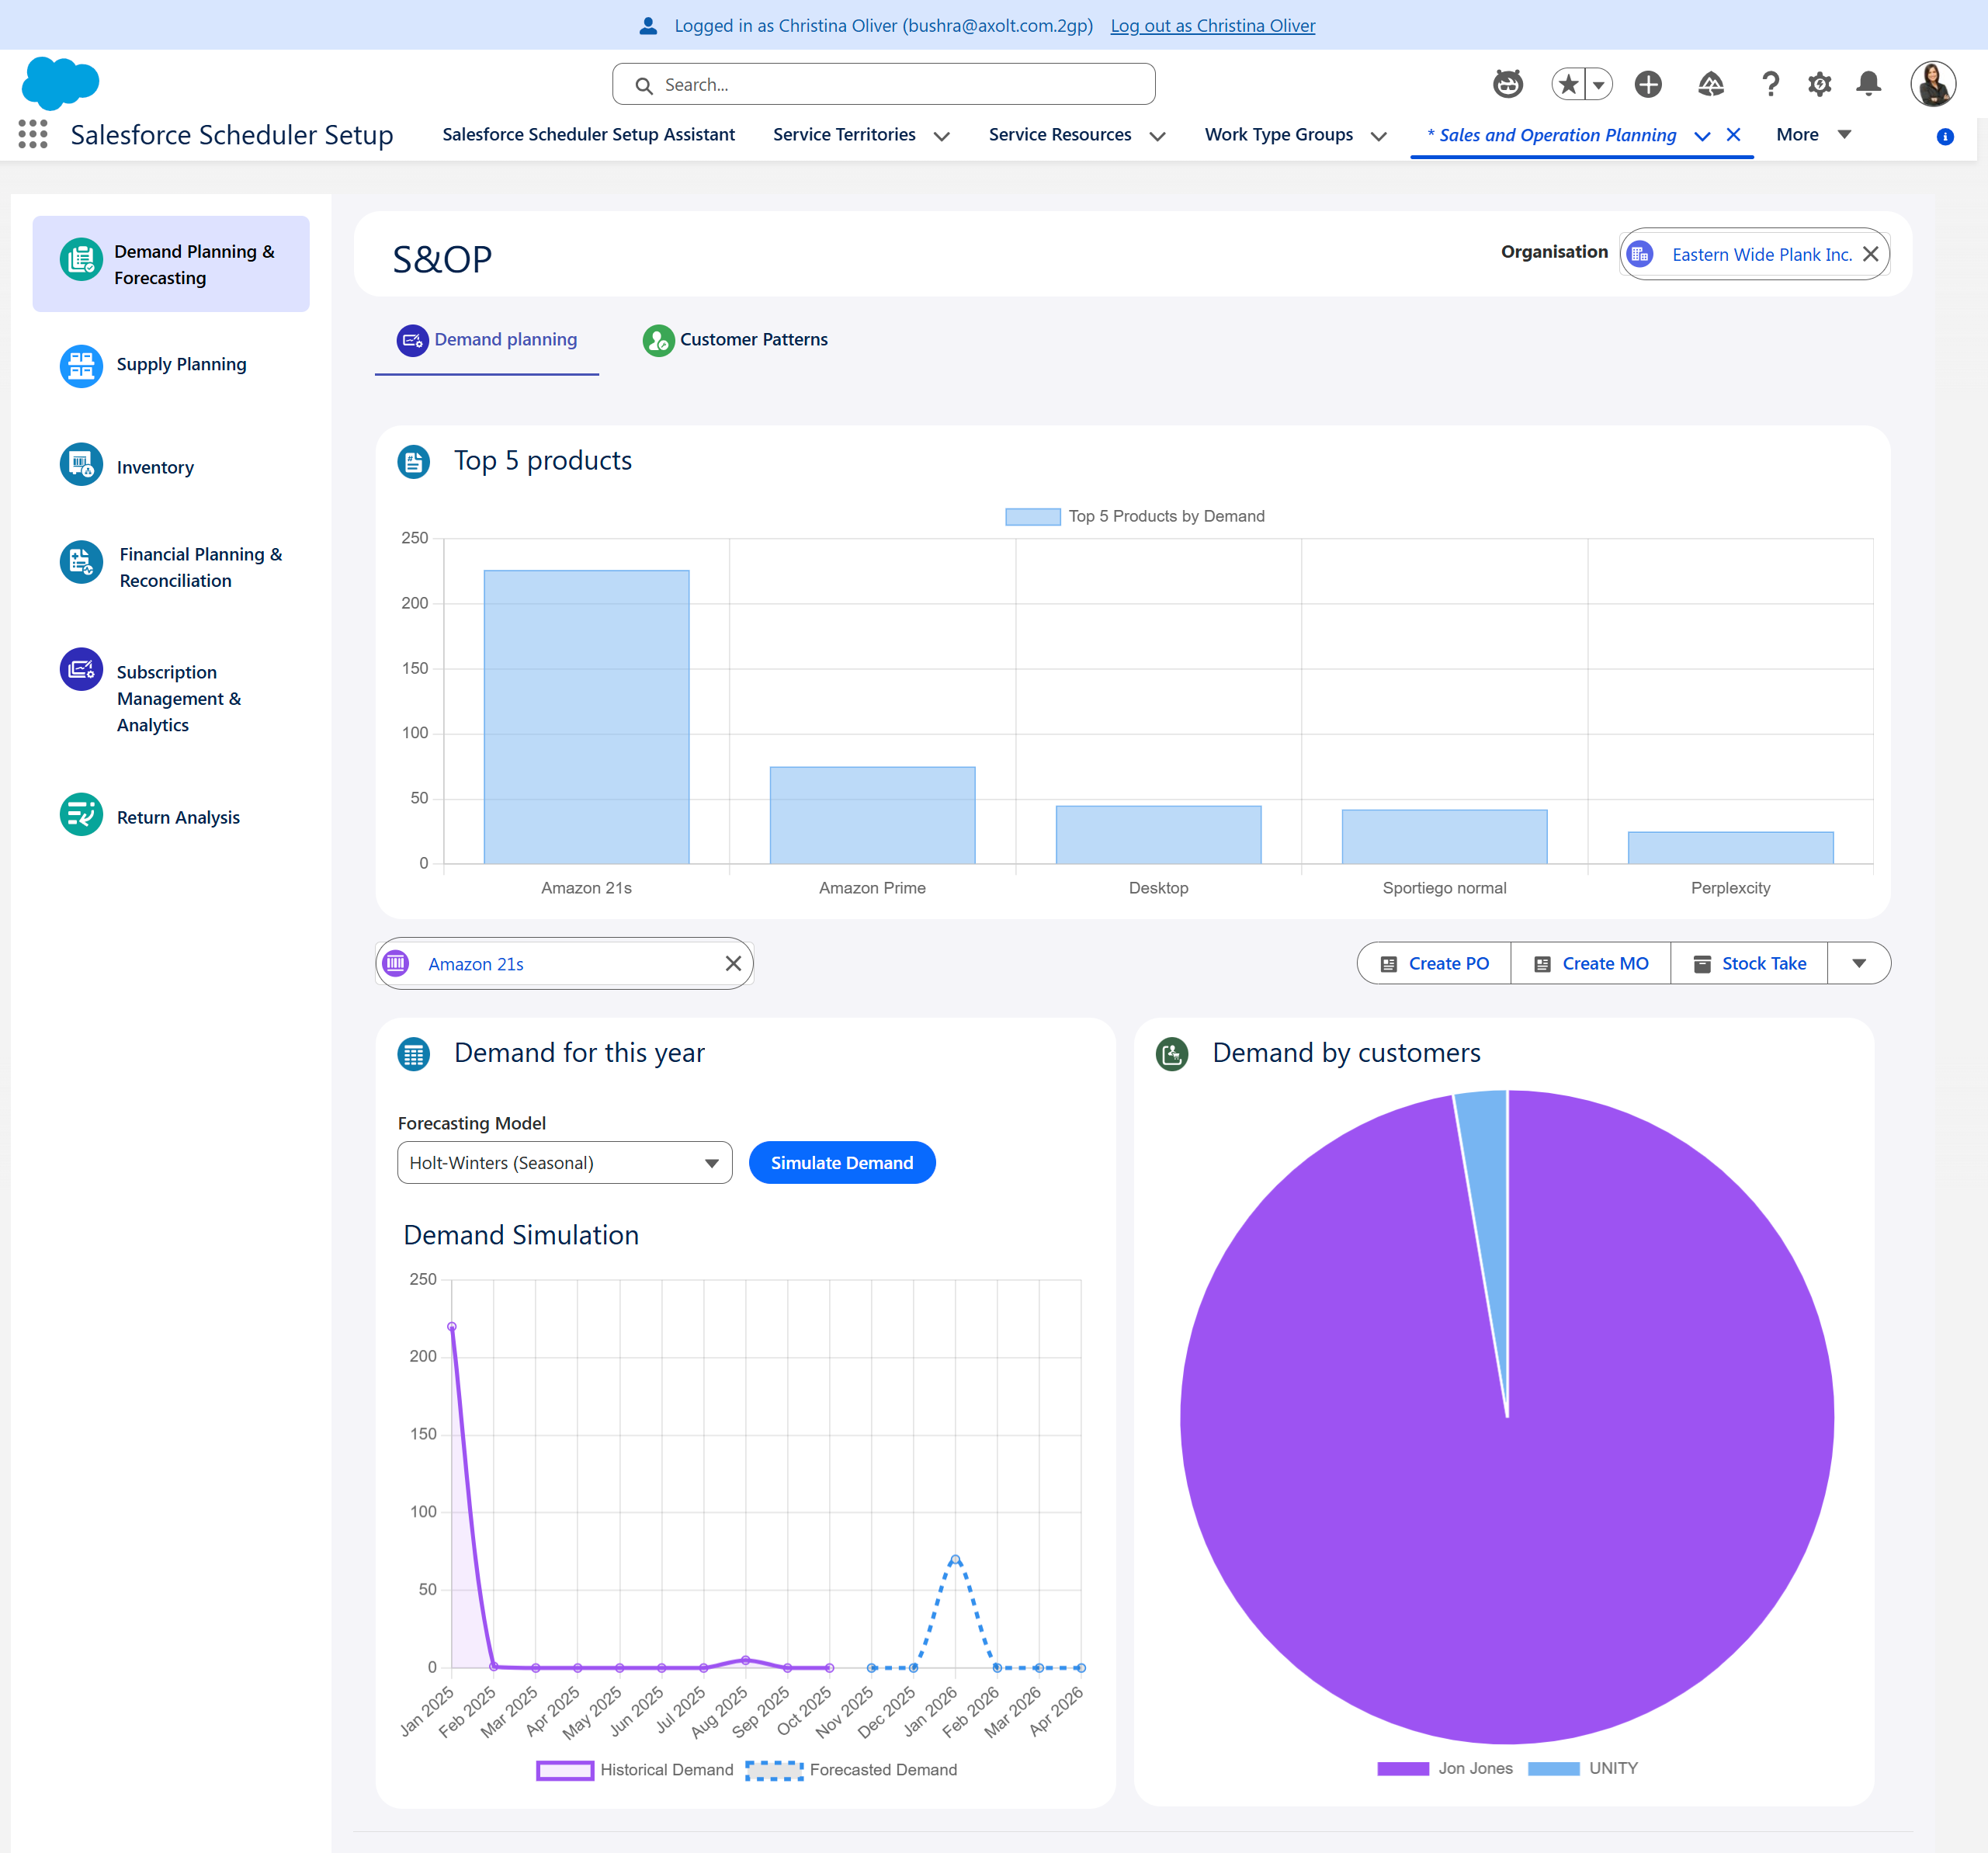Expand the dropdown arrow beside Stock Take
The width and height of the screenshot is (1988, 1853).
coord(1858,963)
